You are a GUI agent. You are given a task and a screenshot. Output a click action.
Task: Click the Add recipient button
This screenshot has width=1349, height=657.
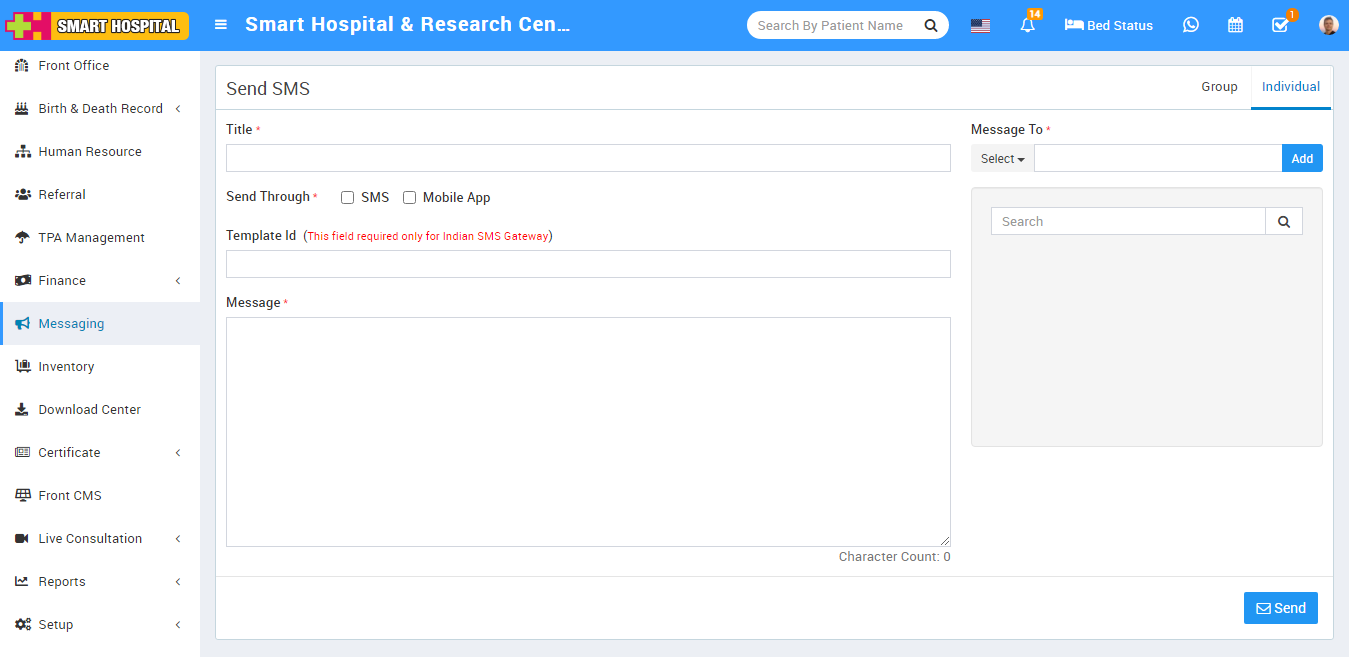point(1302,159)
